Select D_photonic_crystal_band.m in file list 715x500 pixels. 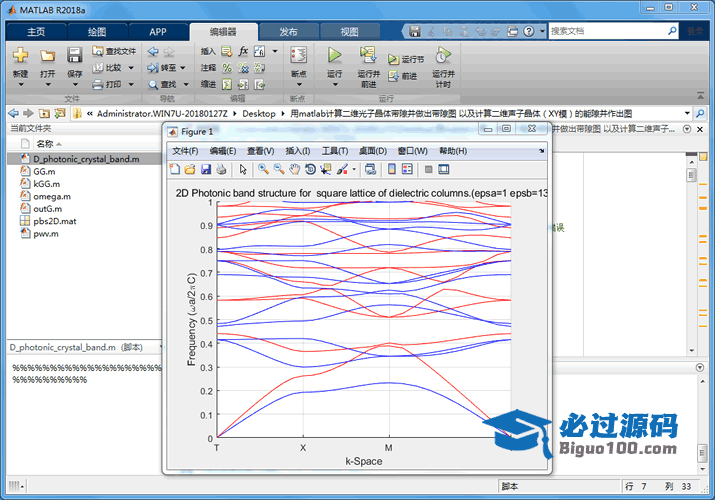85,159
